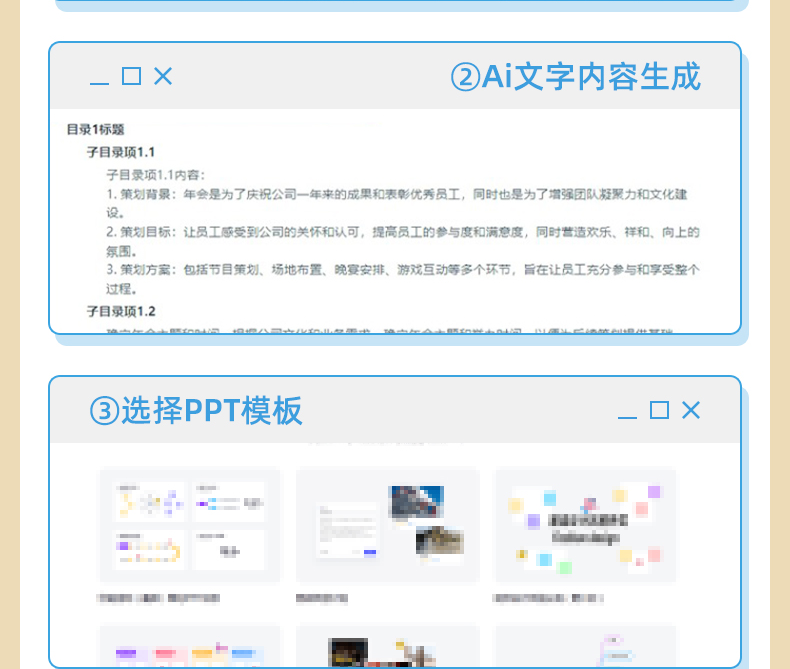Image resolution: width=790 pixels, height=669 pixels.
Task: Close the 选择PPT模板 window
Action: pos(691,410)
